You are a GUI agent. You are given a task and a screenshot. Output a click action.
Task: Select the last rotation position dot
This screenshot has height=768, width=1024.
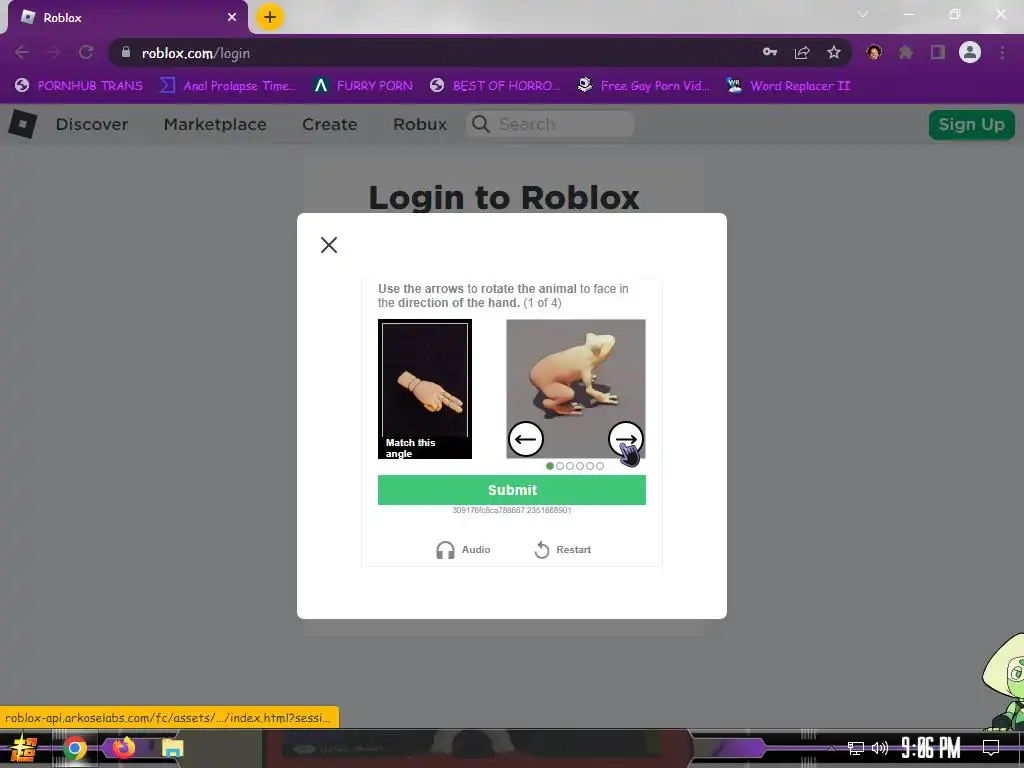tap(600, 466)
